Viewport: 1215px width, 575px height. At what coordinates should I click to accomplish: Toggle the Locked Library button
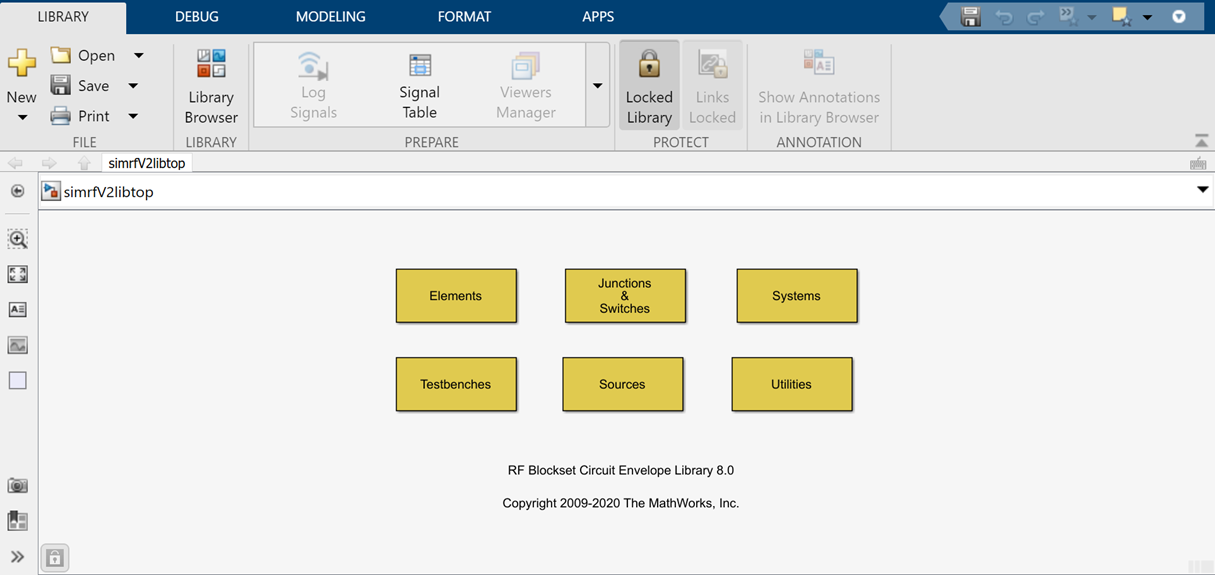(x=649, y=87)
